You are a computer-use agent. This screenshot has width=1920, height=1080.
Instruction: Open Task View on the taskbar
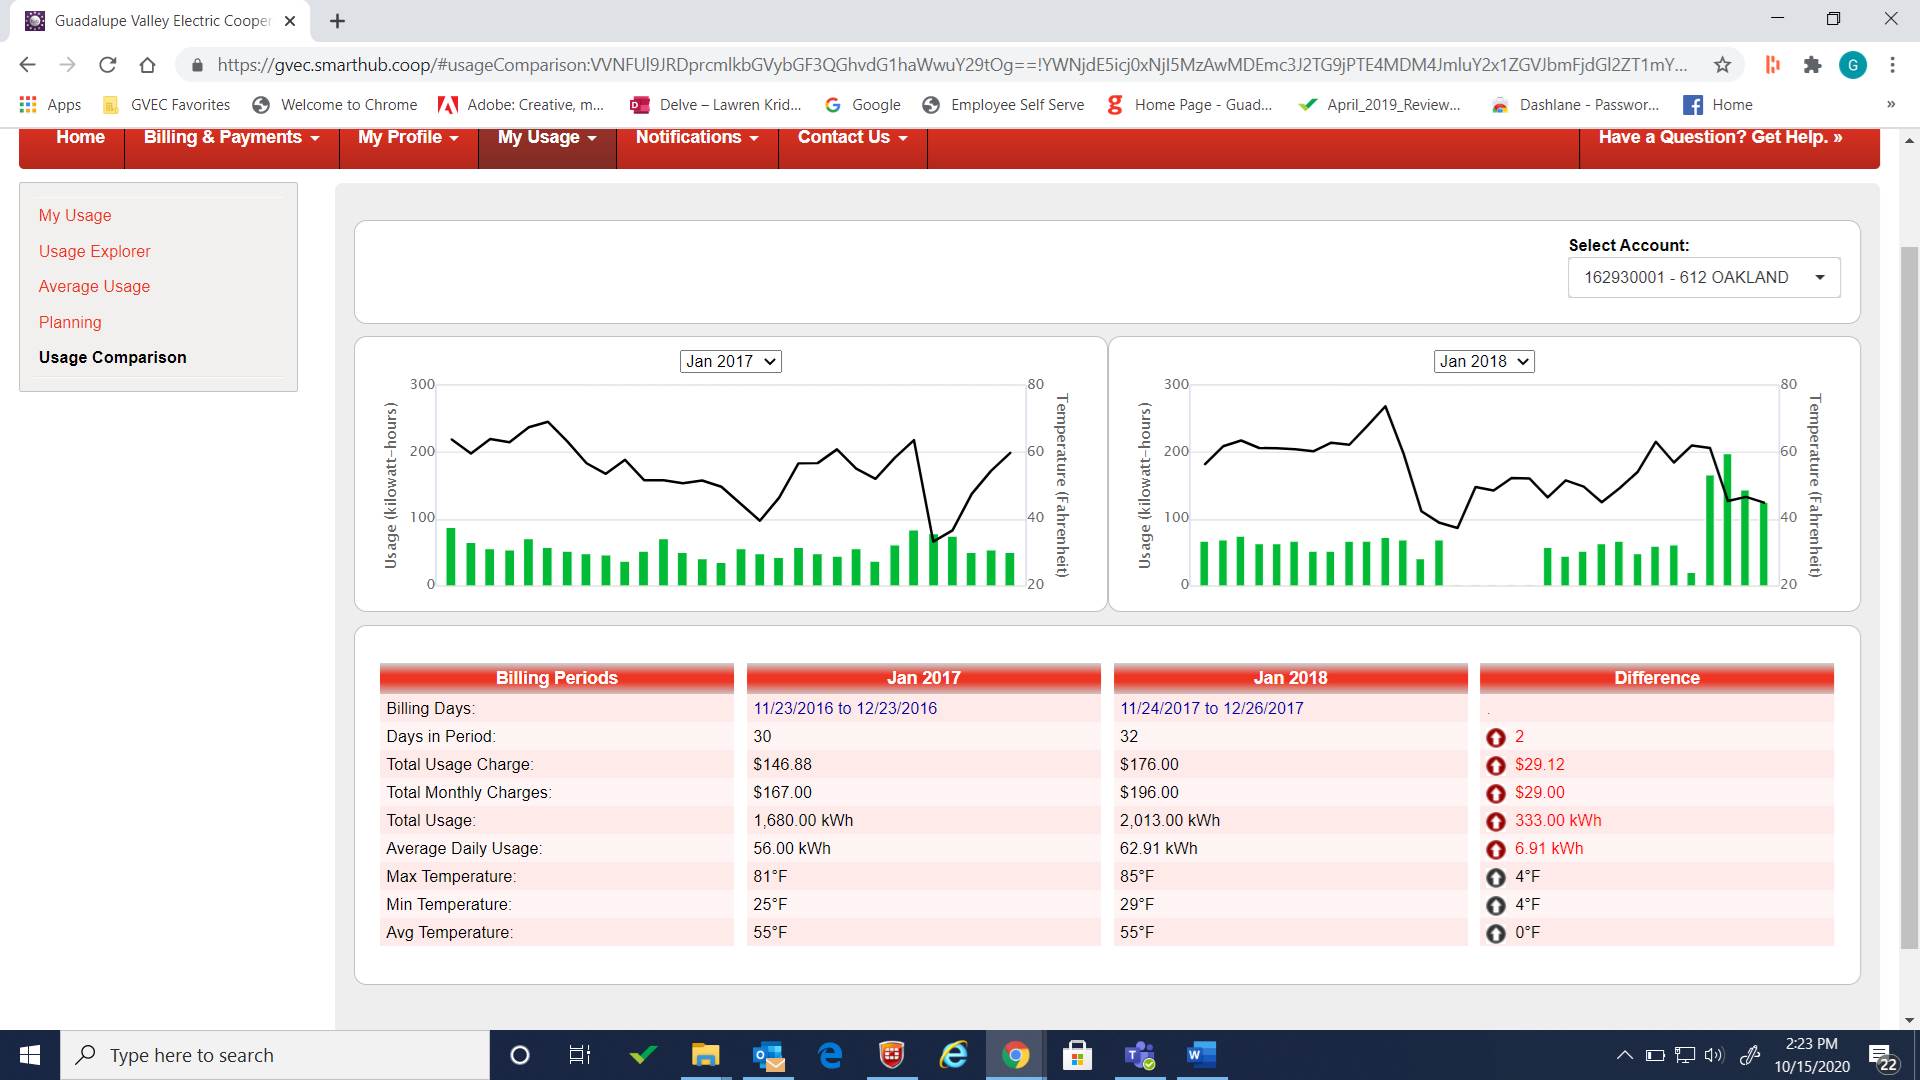coord(580,1055)
